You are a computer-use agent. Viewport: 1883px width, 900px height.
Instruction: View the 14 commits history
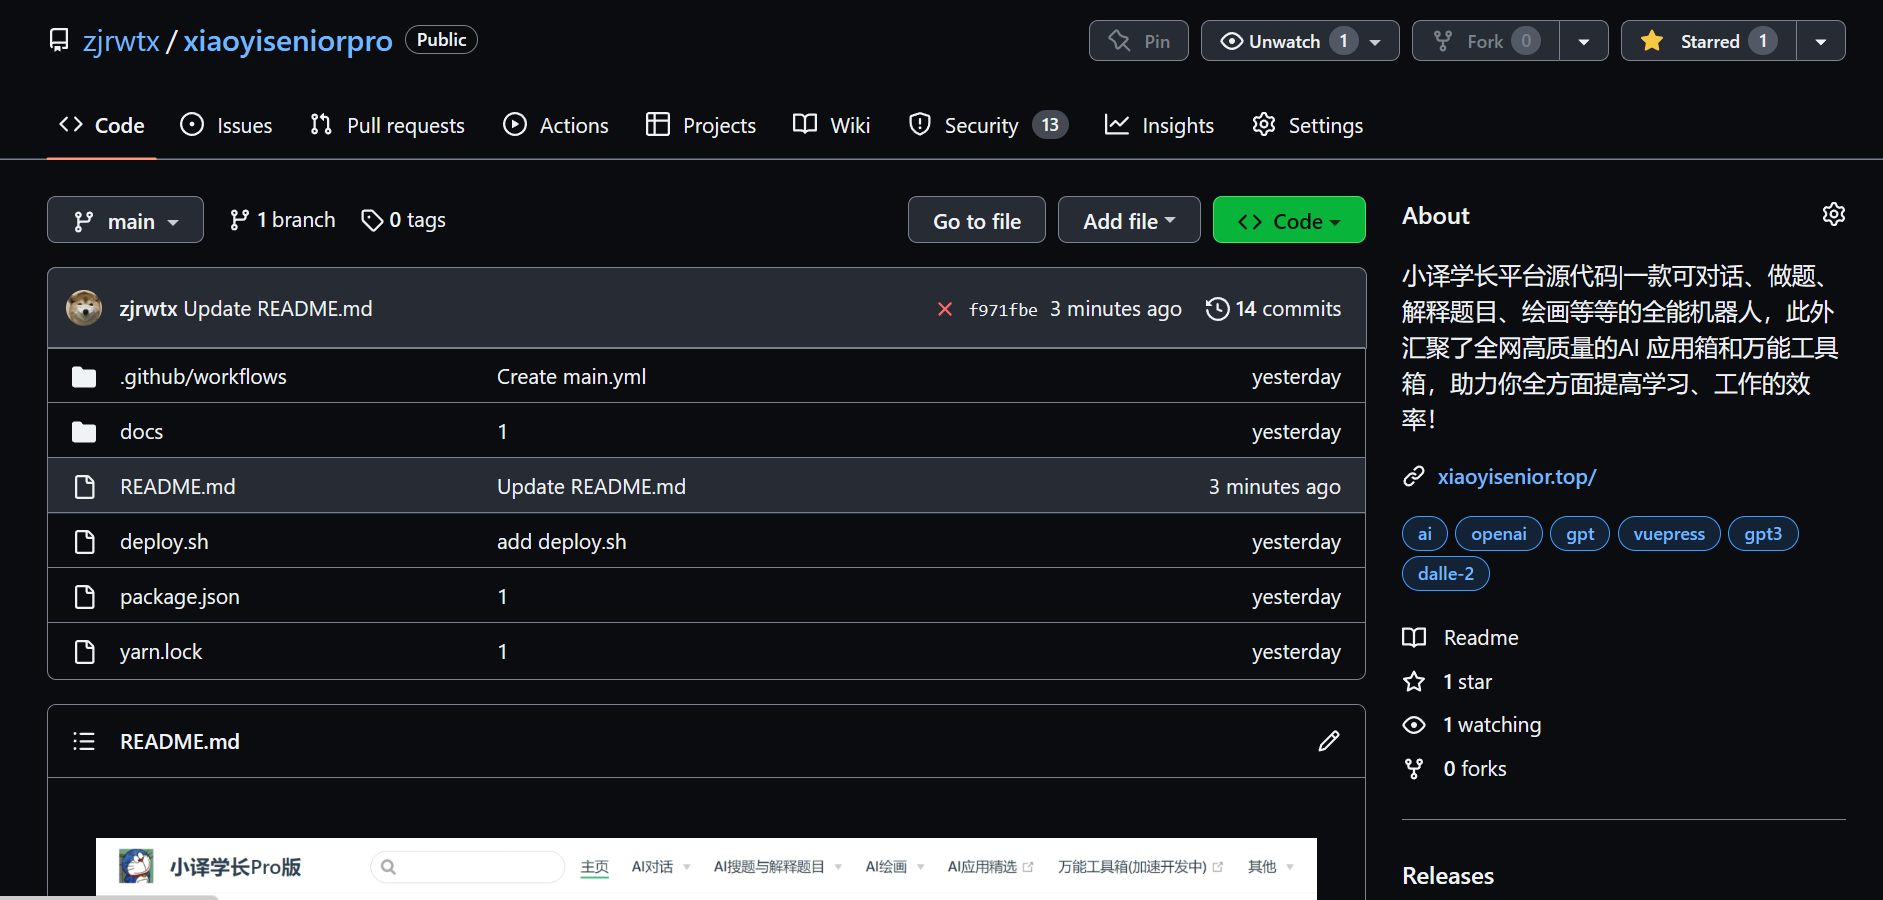1273,309
